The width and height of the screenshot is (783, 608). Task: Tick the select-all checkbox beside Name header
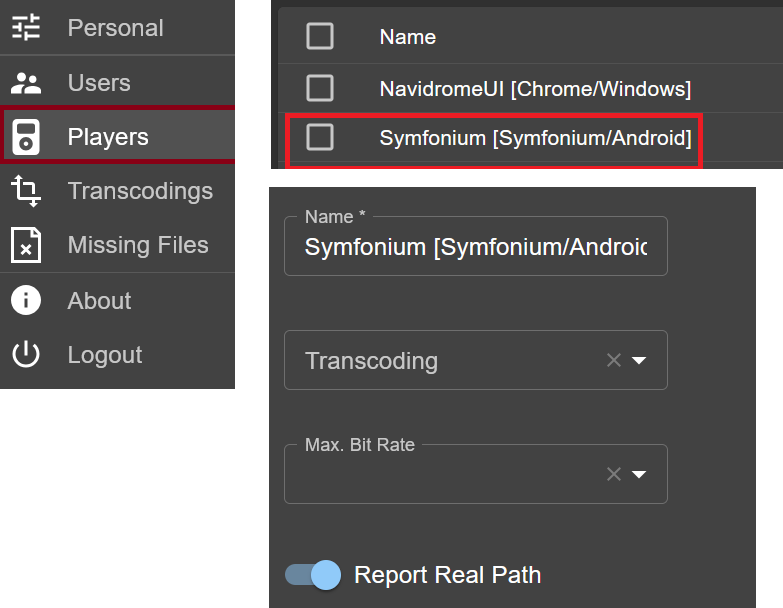pos(320,36)
